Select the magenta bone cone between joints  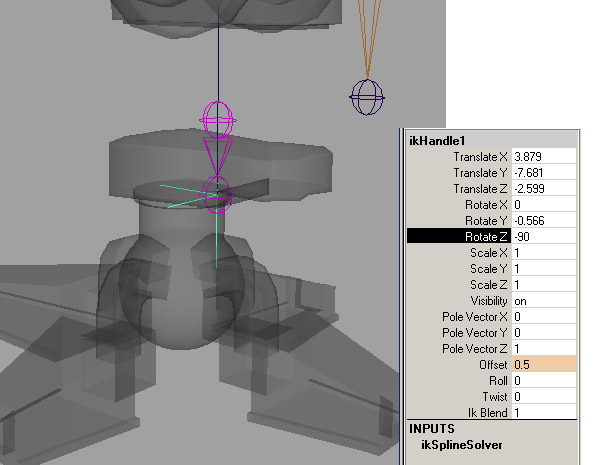tap(217, 156)
